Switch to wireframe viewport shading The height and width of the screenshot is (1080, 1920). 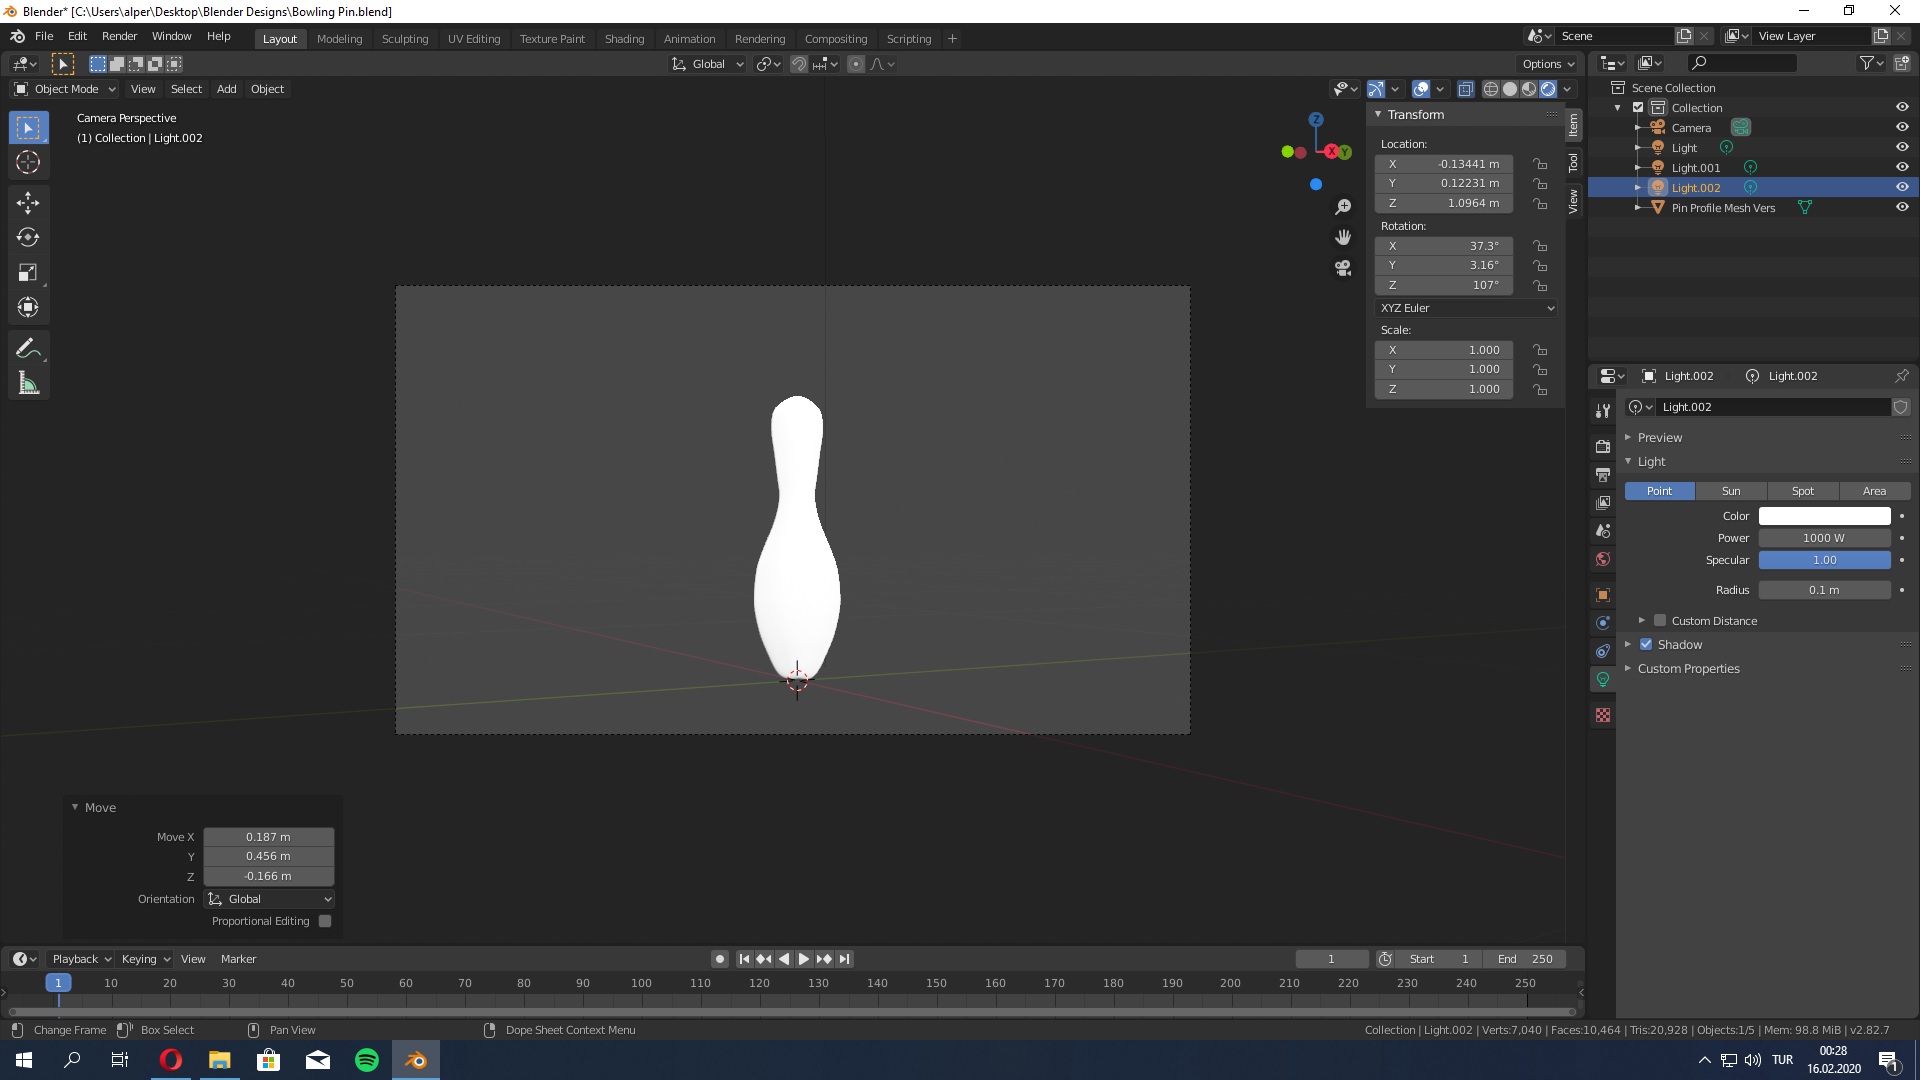tap(1490, 89)
